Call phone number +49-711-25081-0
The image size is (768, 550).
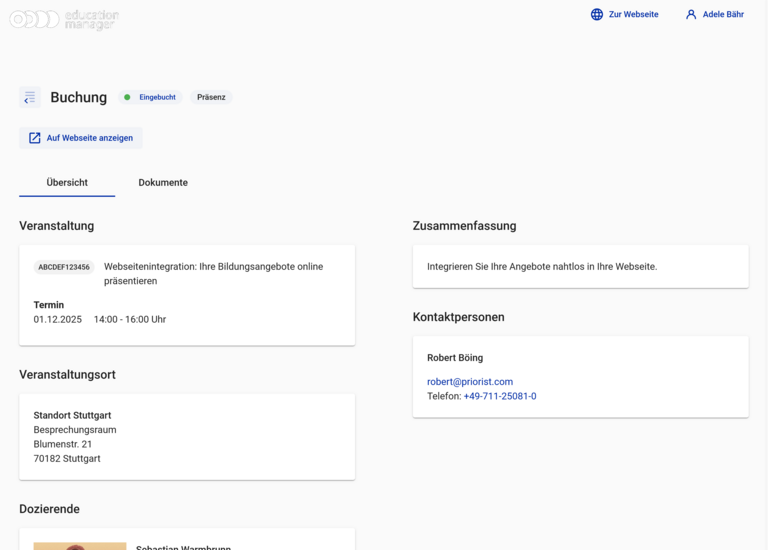tap(499, 396)
